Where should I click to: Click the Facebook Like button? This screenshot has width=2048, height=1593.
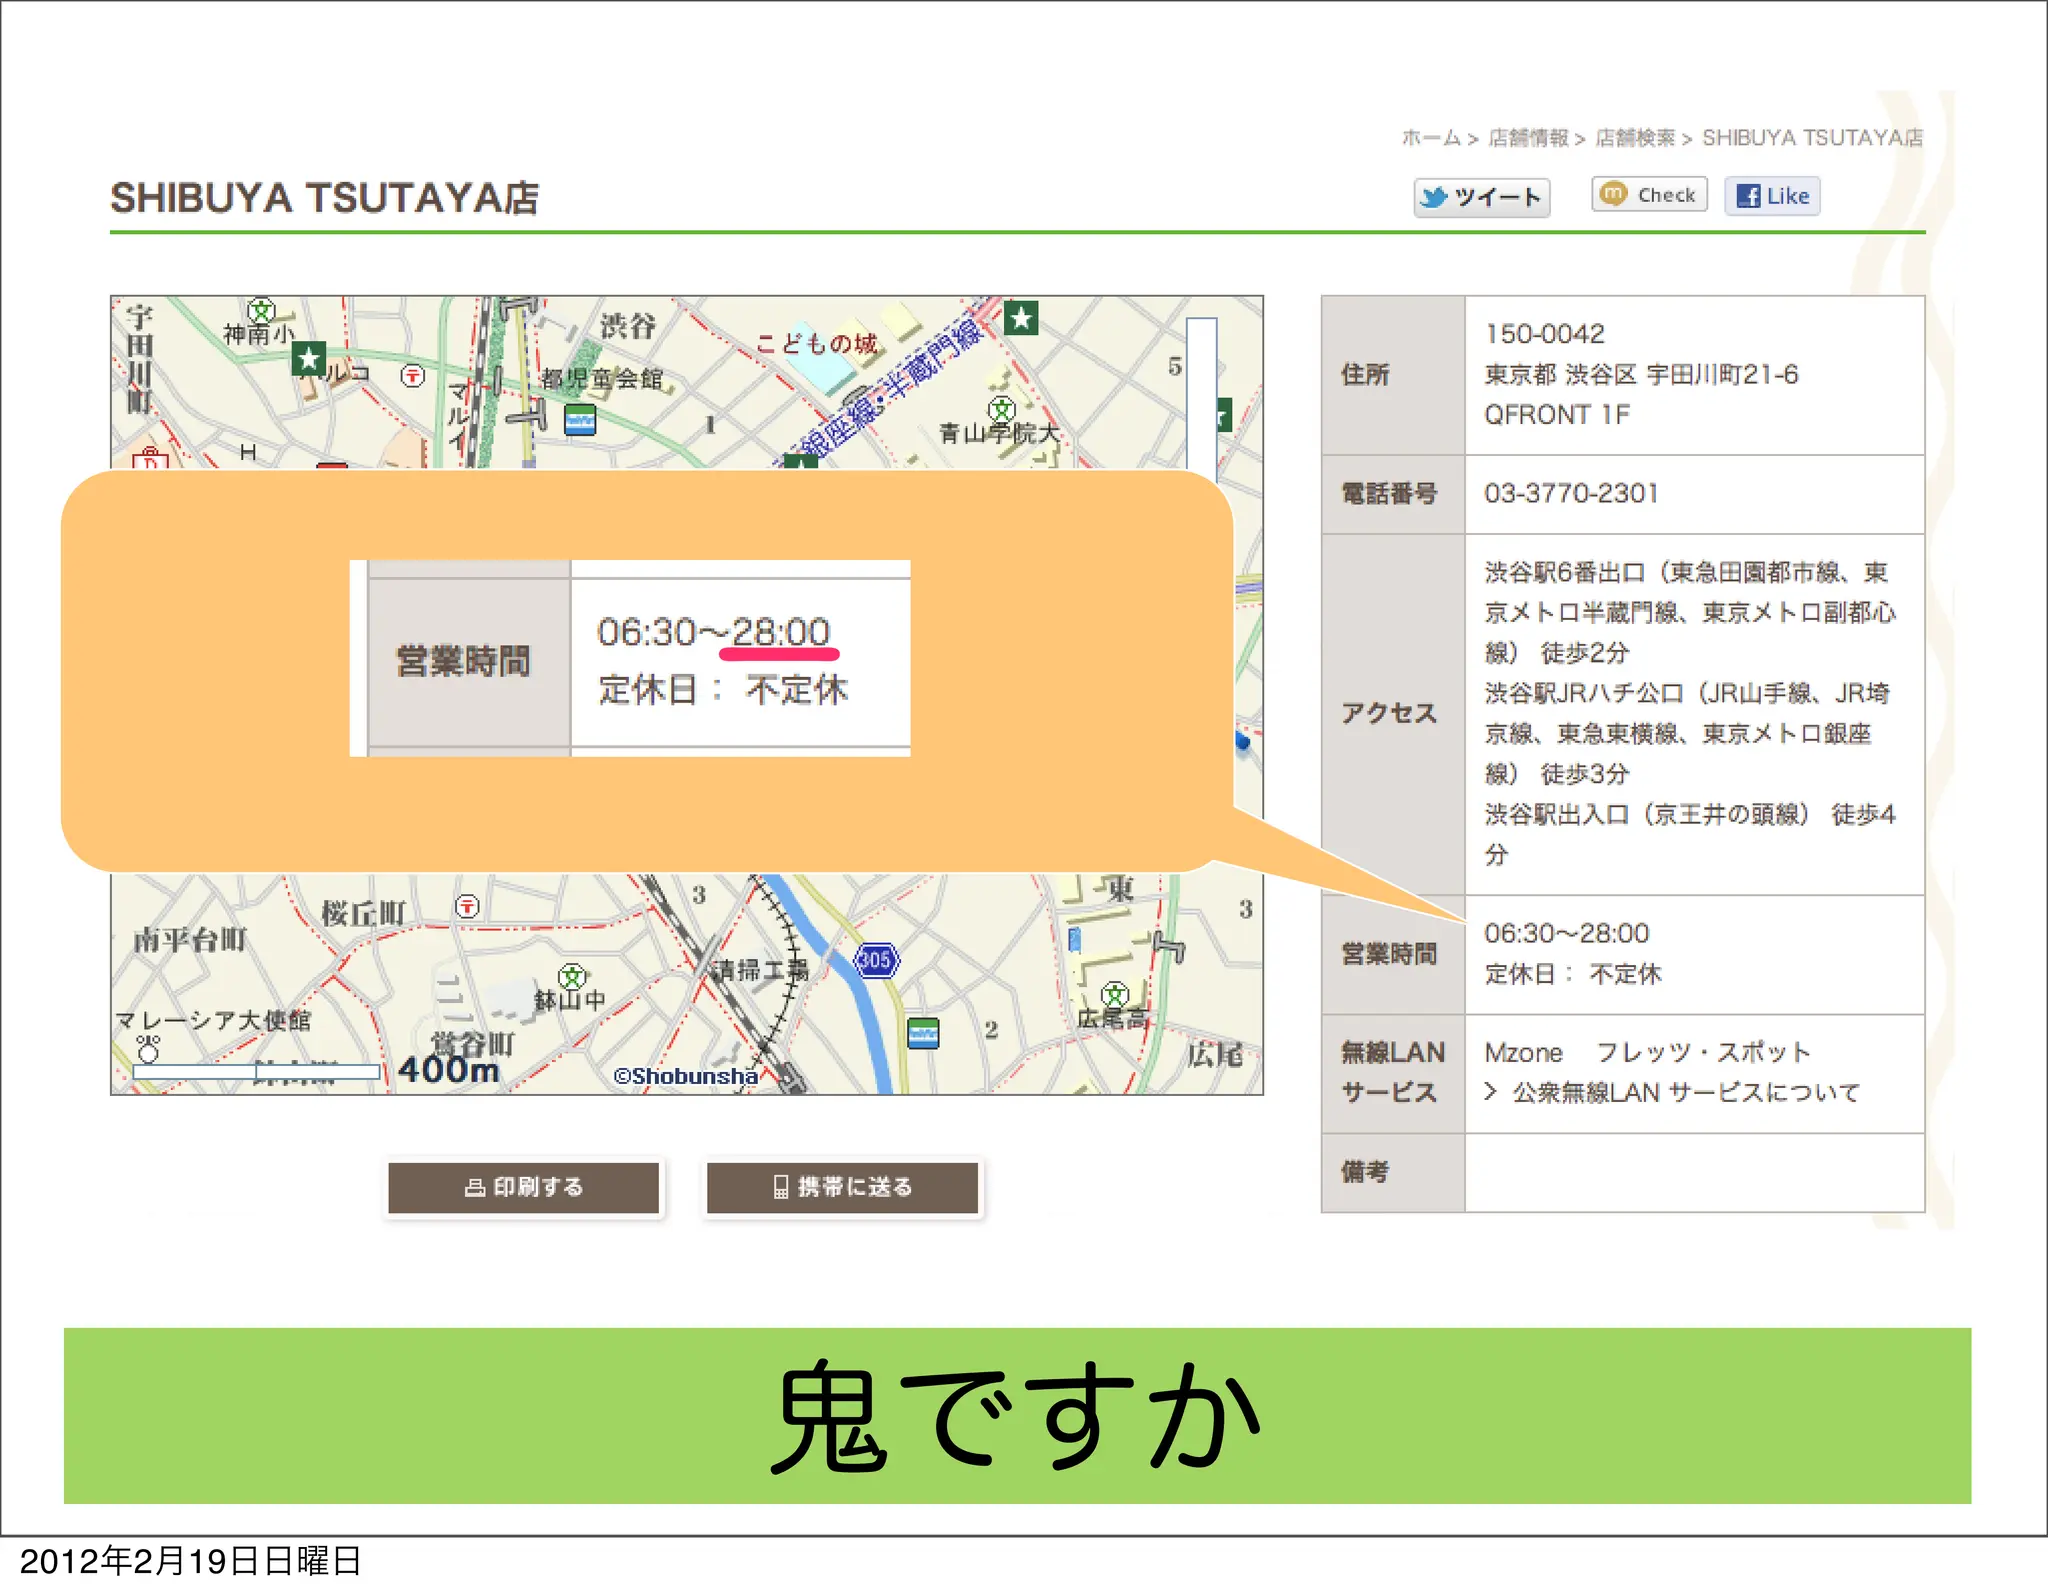click(1772, 196)
